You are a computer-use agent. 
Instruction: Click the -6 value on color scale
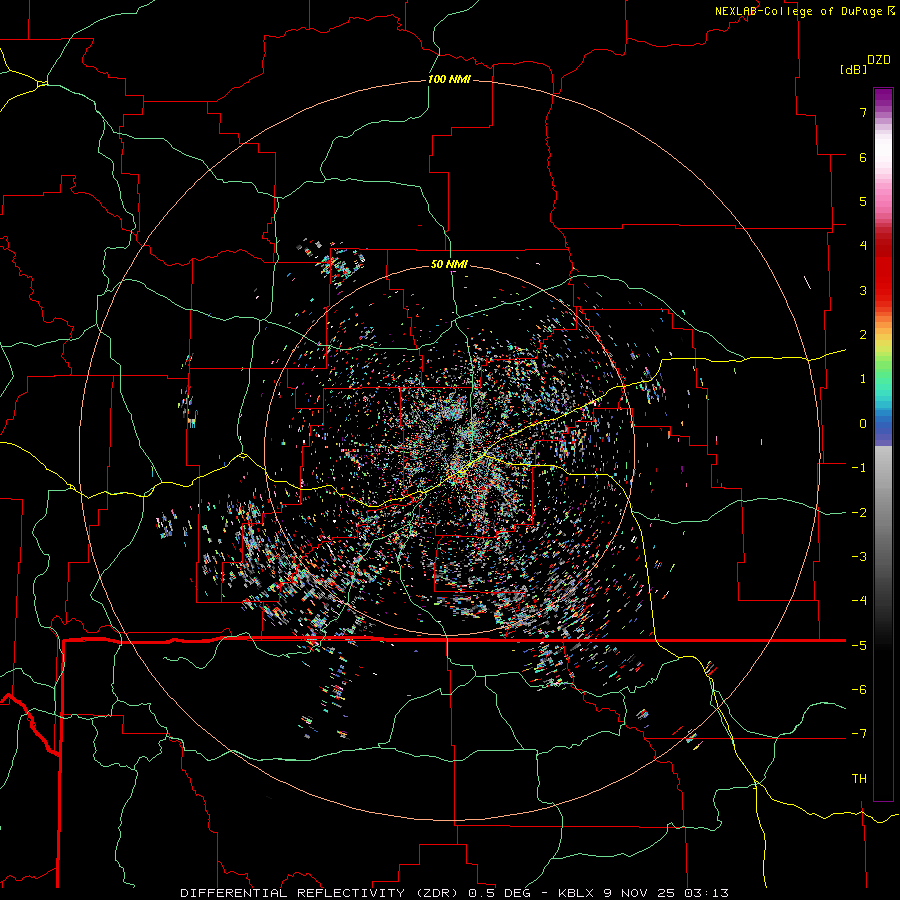point(859,690)
